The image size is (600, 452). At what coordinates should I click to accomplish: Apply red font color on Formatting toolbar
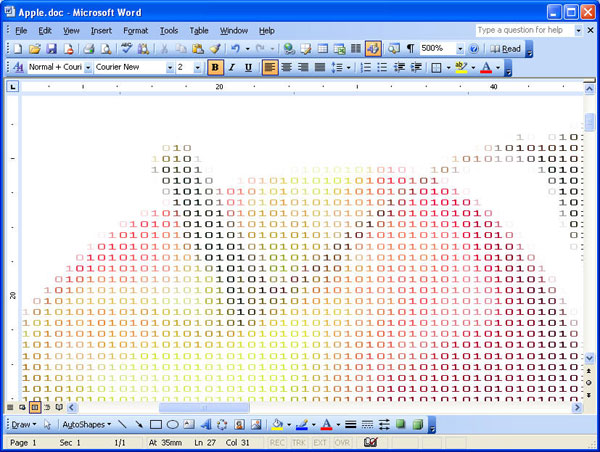[x=486, y=67]
